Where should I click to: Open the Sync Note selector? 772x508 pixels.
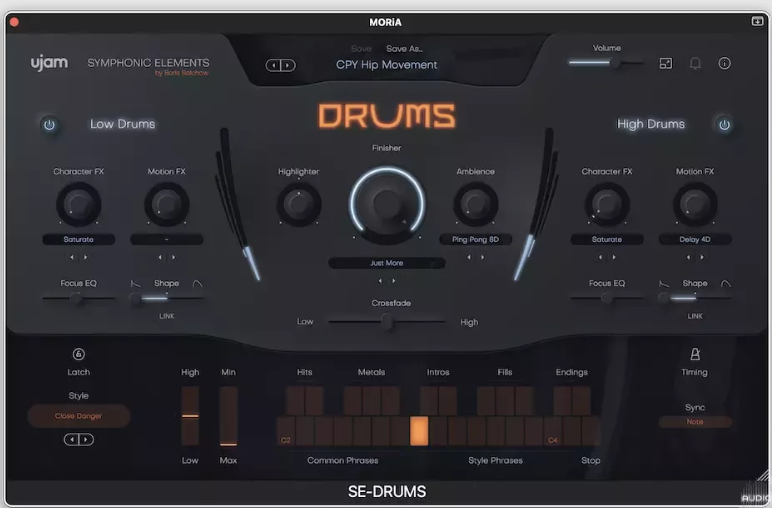click(695, 422)
